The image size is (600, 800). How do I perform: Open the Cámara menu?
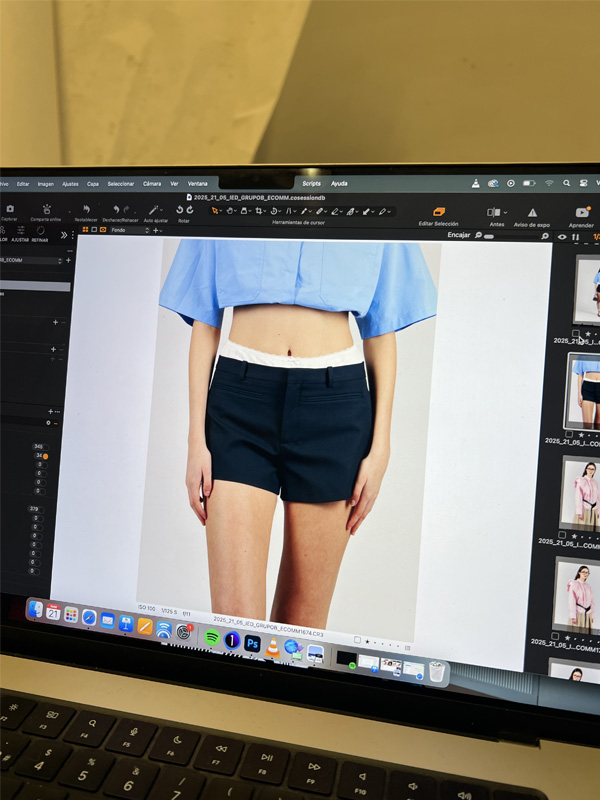point(151,184)
